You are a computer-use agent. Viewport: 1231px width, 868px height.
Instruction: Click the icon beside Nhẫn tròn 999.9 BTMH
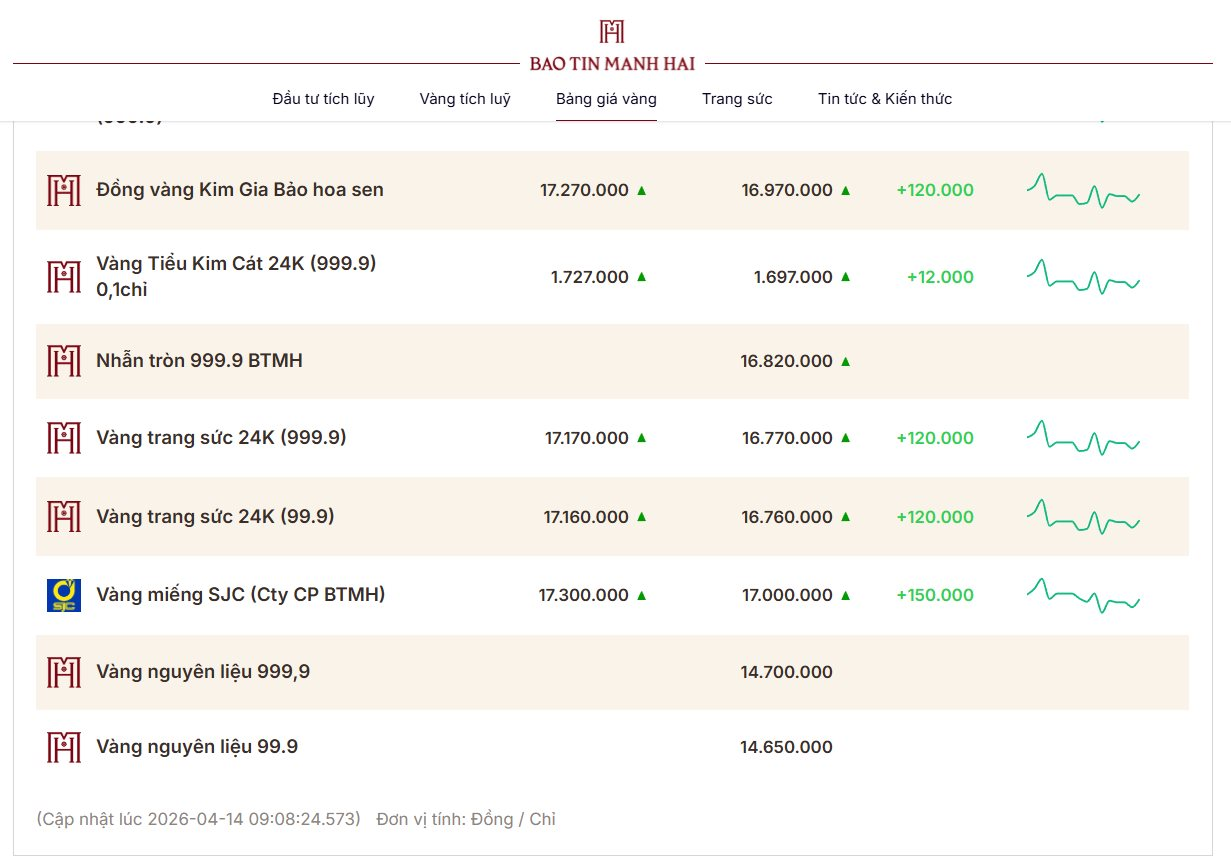point(64,361)
